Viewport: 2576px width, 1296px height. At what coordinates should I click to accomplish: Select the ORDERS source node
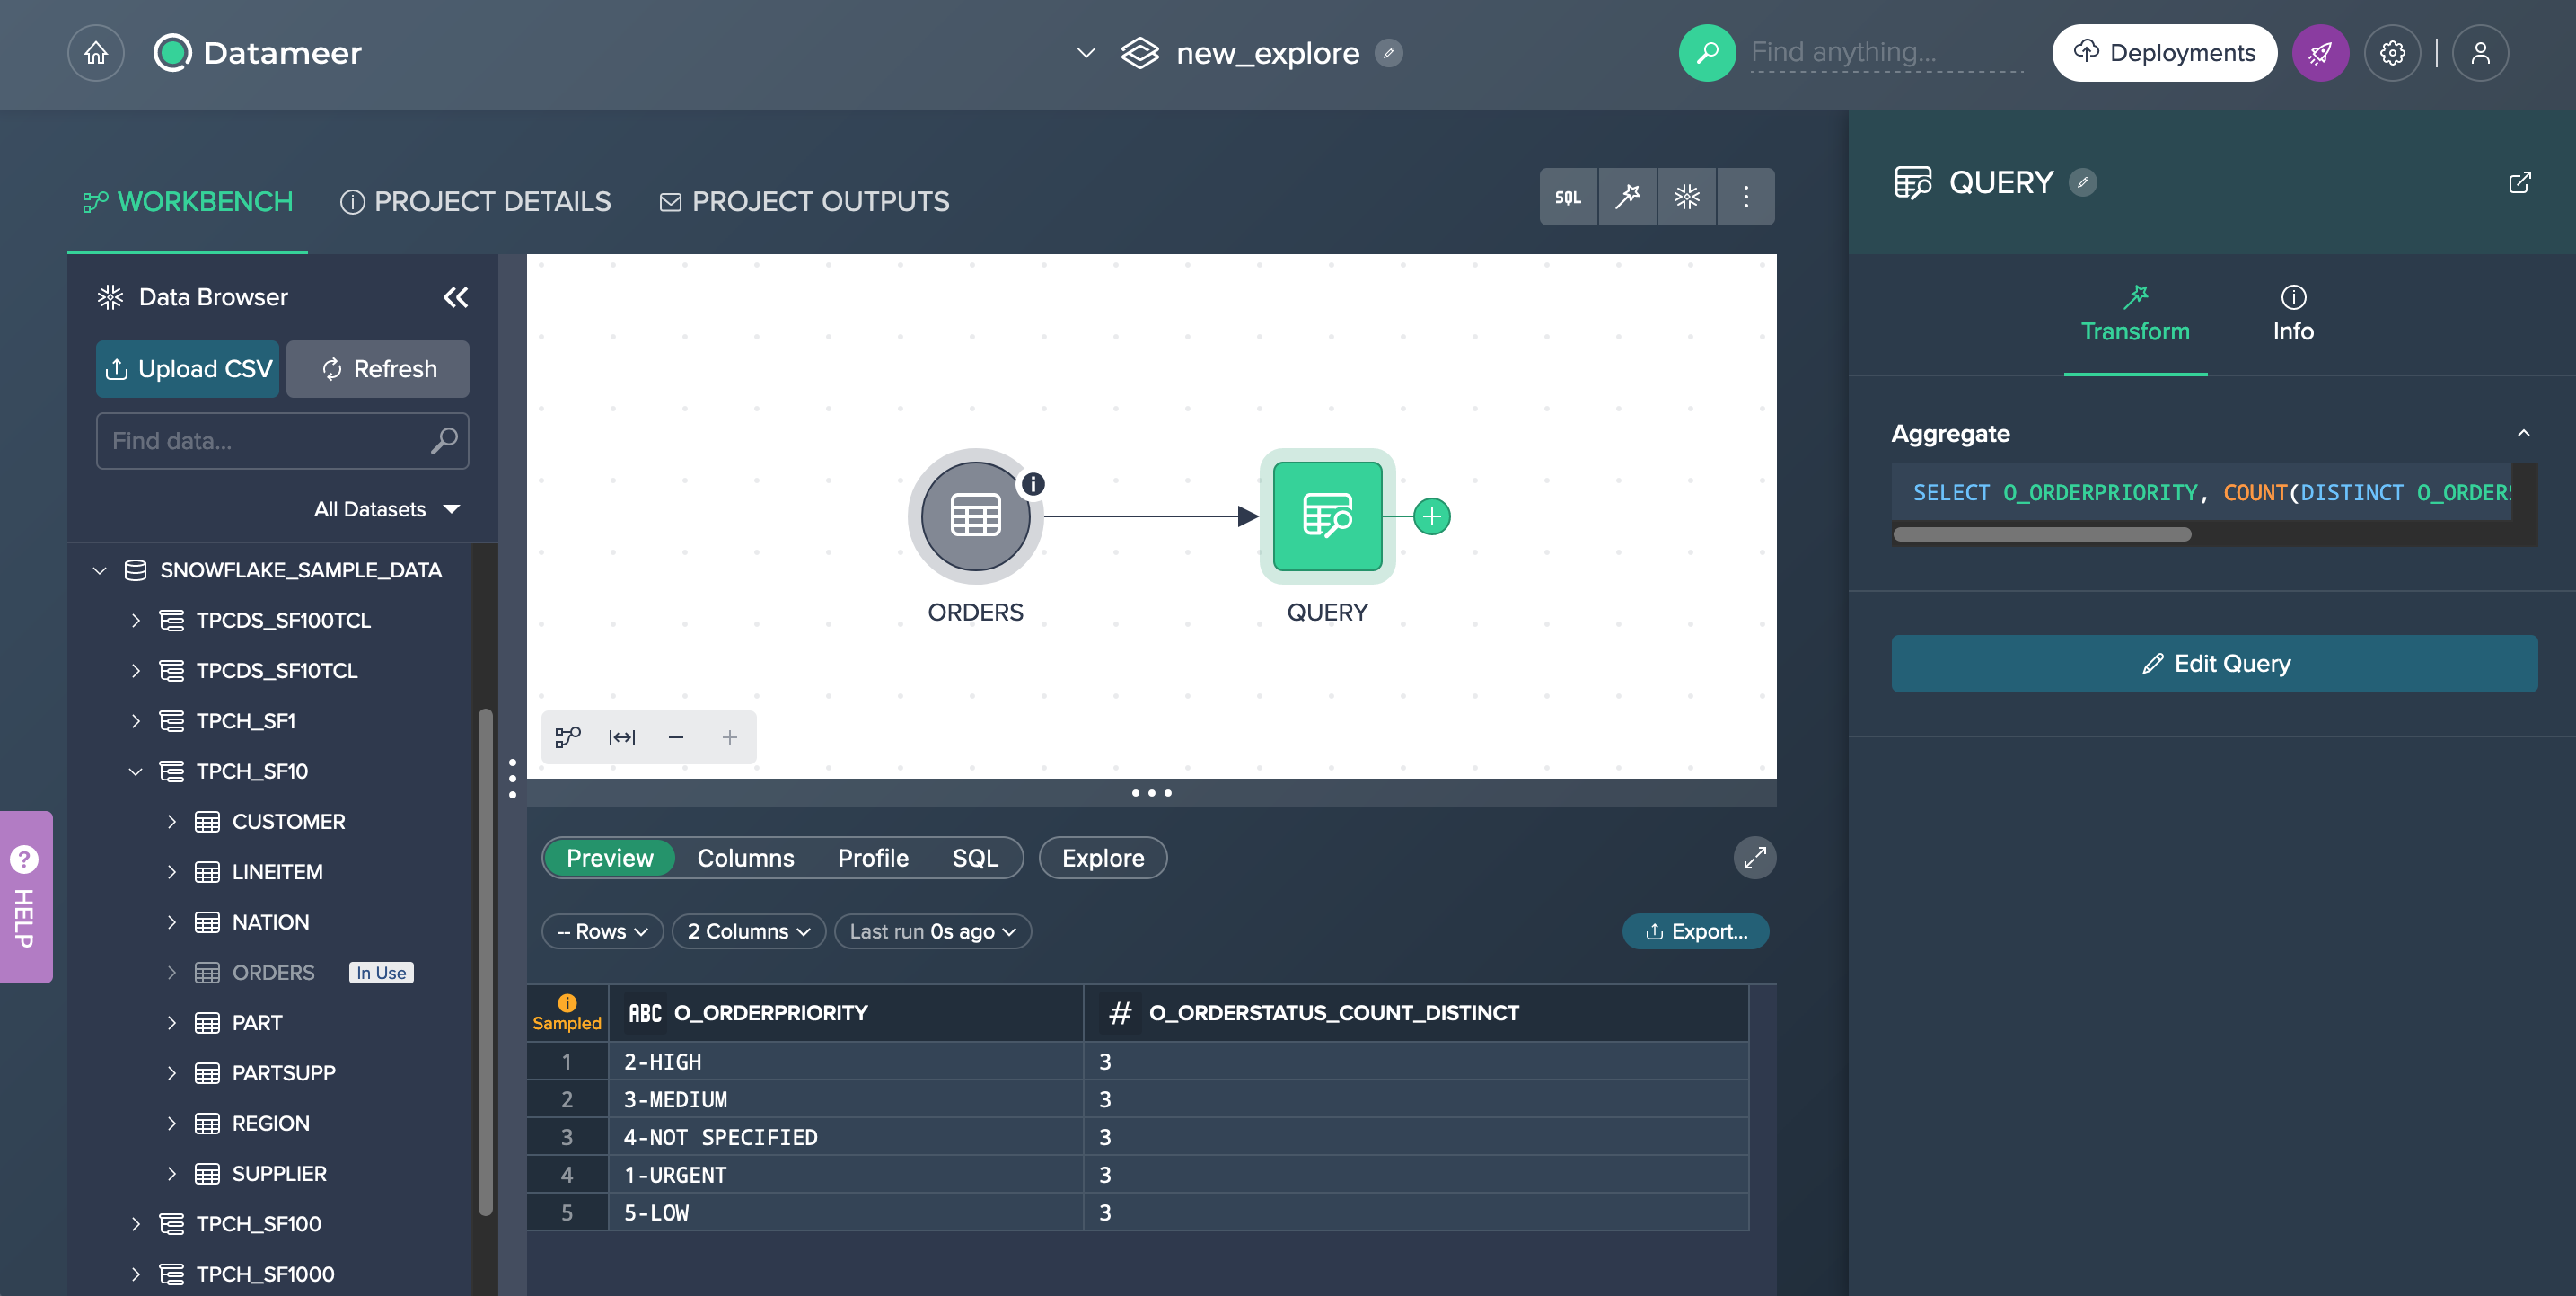click(975, 516)
